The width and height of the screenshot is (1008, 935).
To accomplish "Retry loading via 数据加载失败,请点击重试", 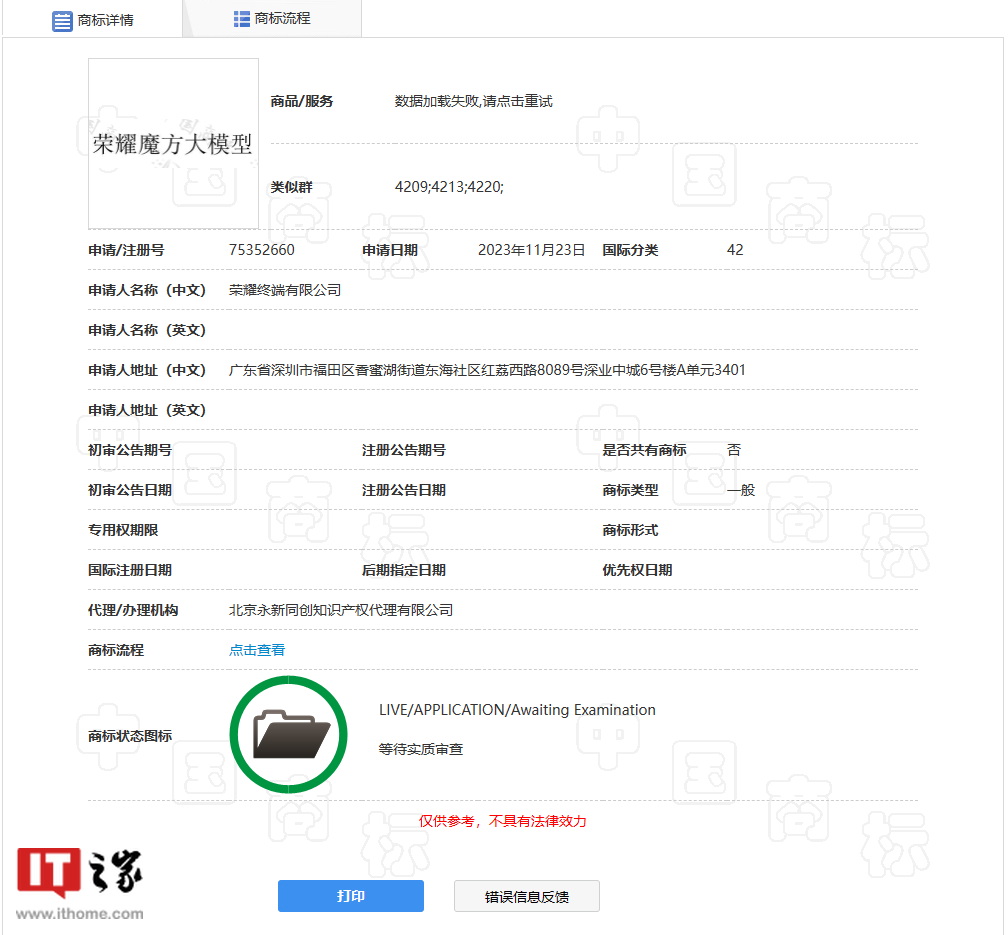I will (x=473, y=101).
